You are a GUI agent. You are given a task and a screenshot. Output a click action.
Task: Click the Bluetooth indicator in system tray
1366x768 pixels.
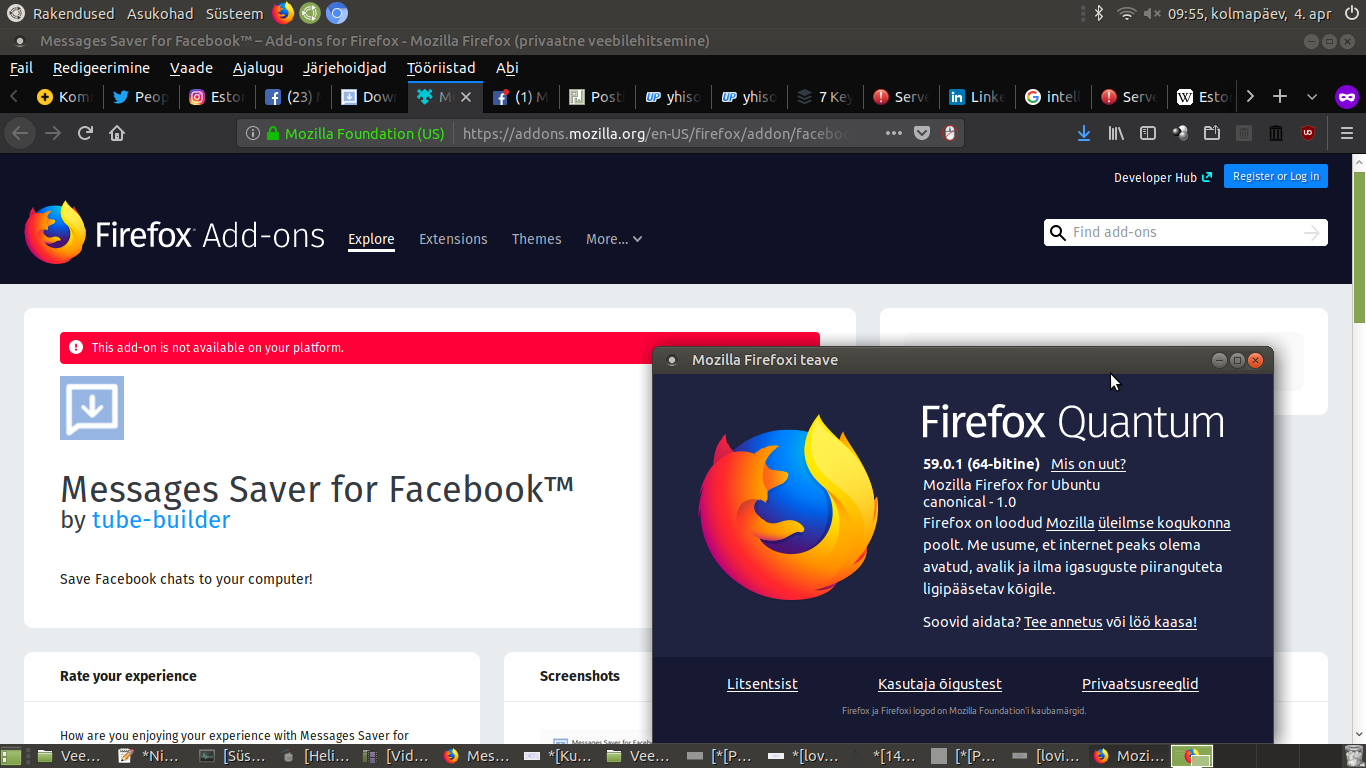coord(1098,13)
